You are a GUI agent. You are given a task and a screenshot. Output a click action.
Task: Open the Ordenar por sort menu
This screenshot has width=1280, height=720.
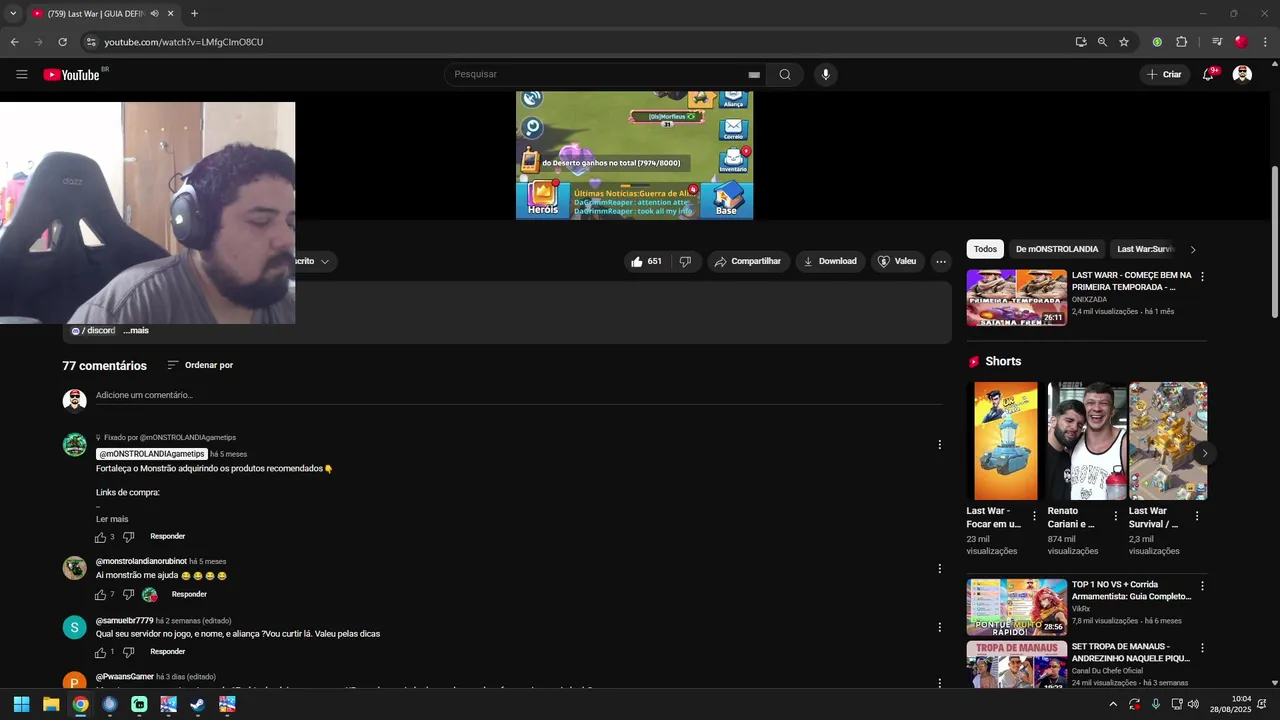pos(200,365)
